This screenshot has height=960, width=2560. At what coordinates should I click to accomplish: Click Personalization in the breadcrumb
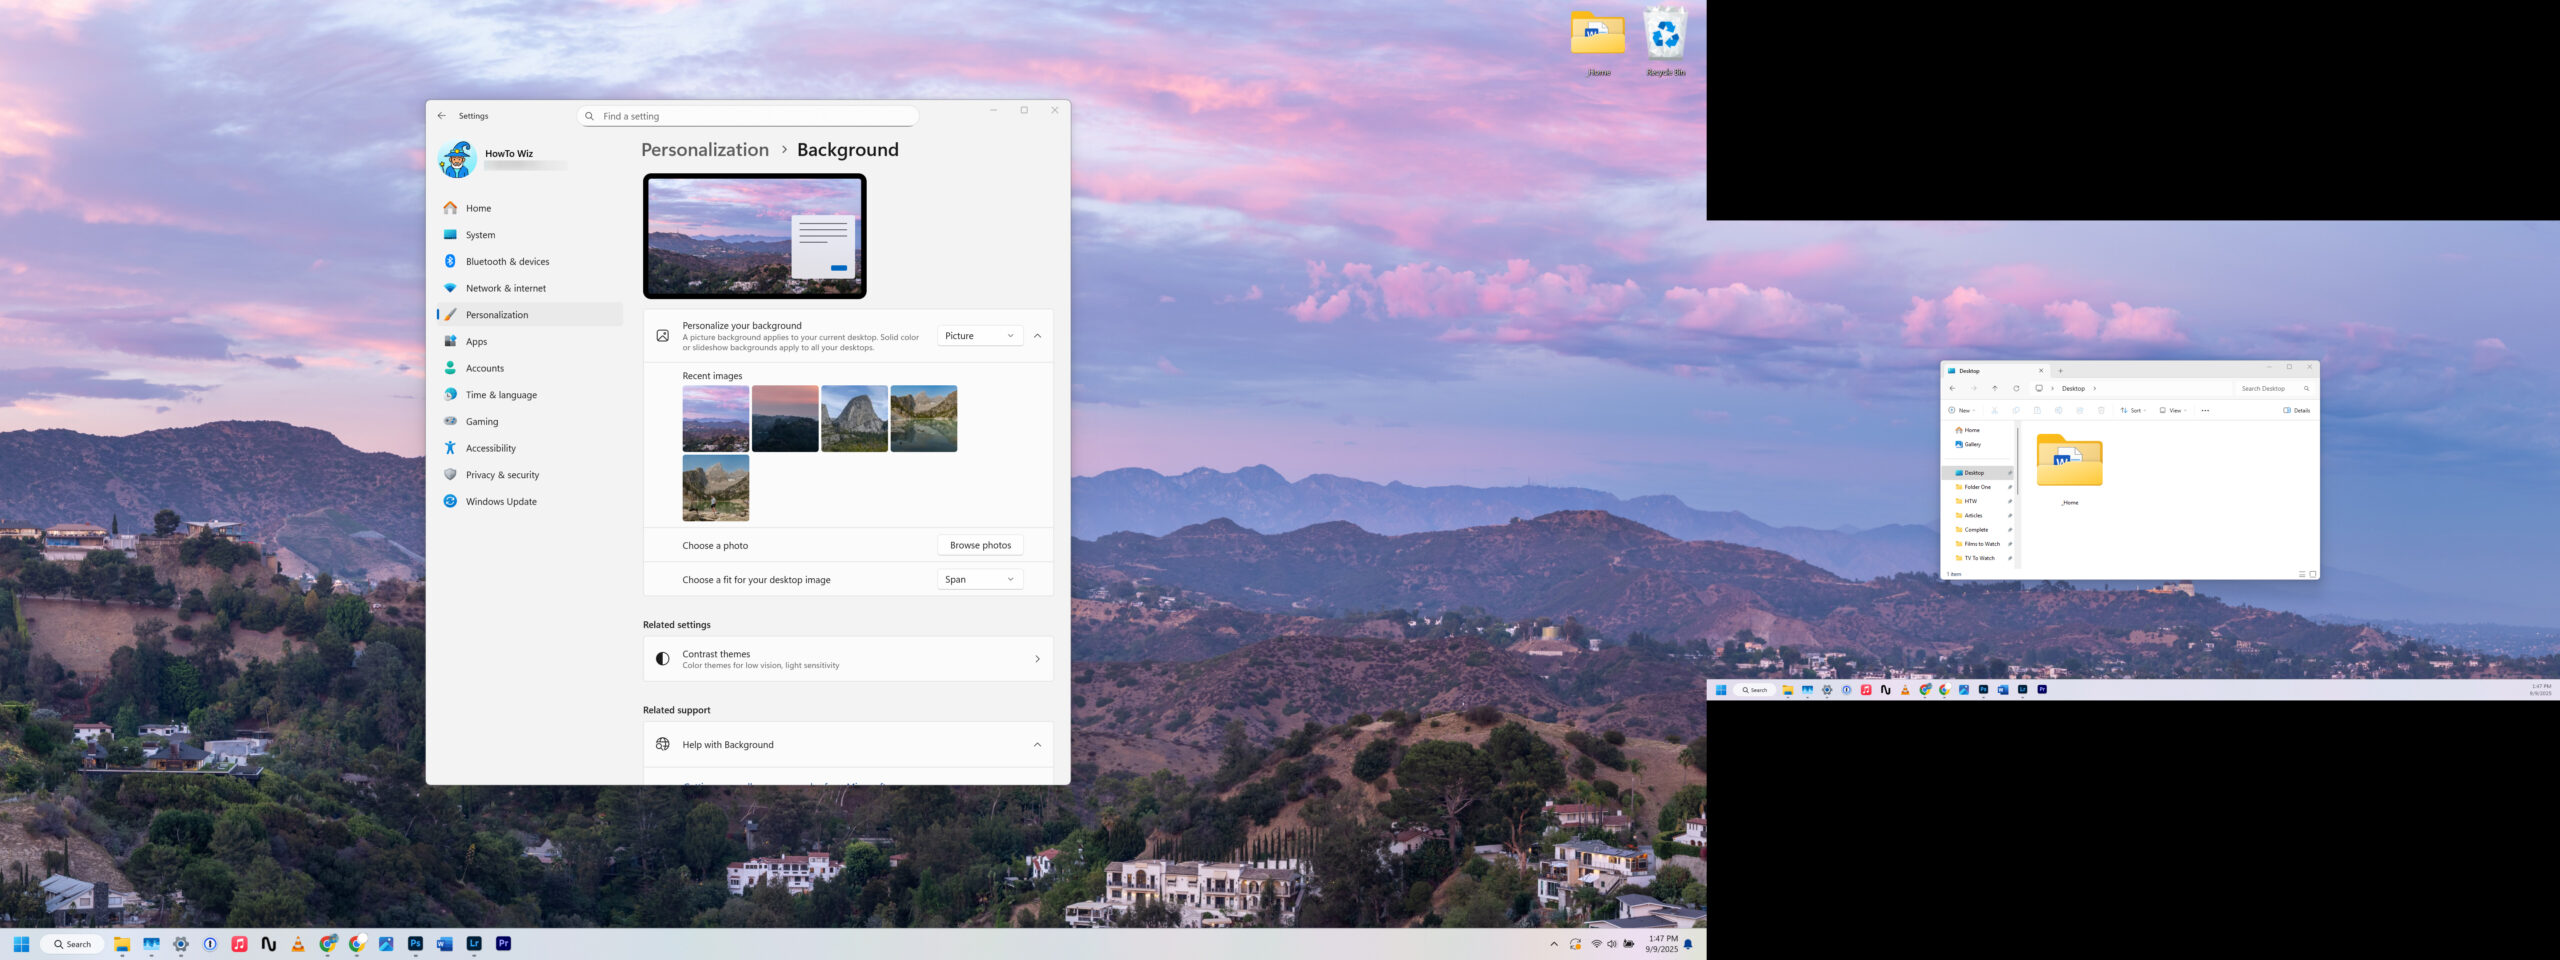pos(705,150)
